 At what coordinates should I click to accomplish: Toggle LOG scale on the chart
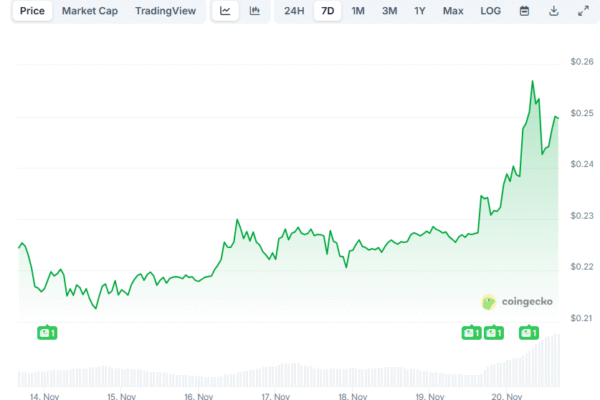click(x=490, y=11)
